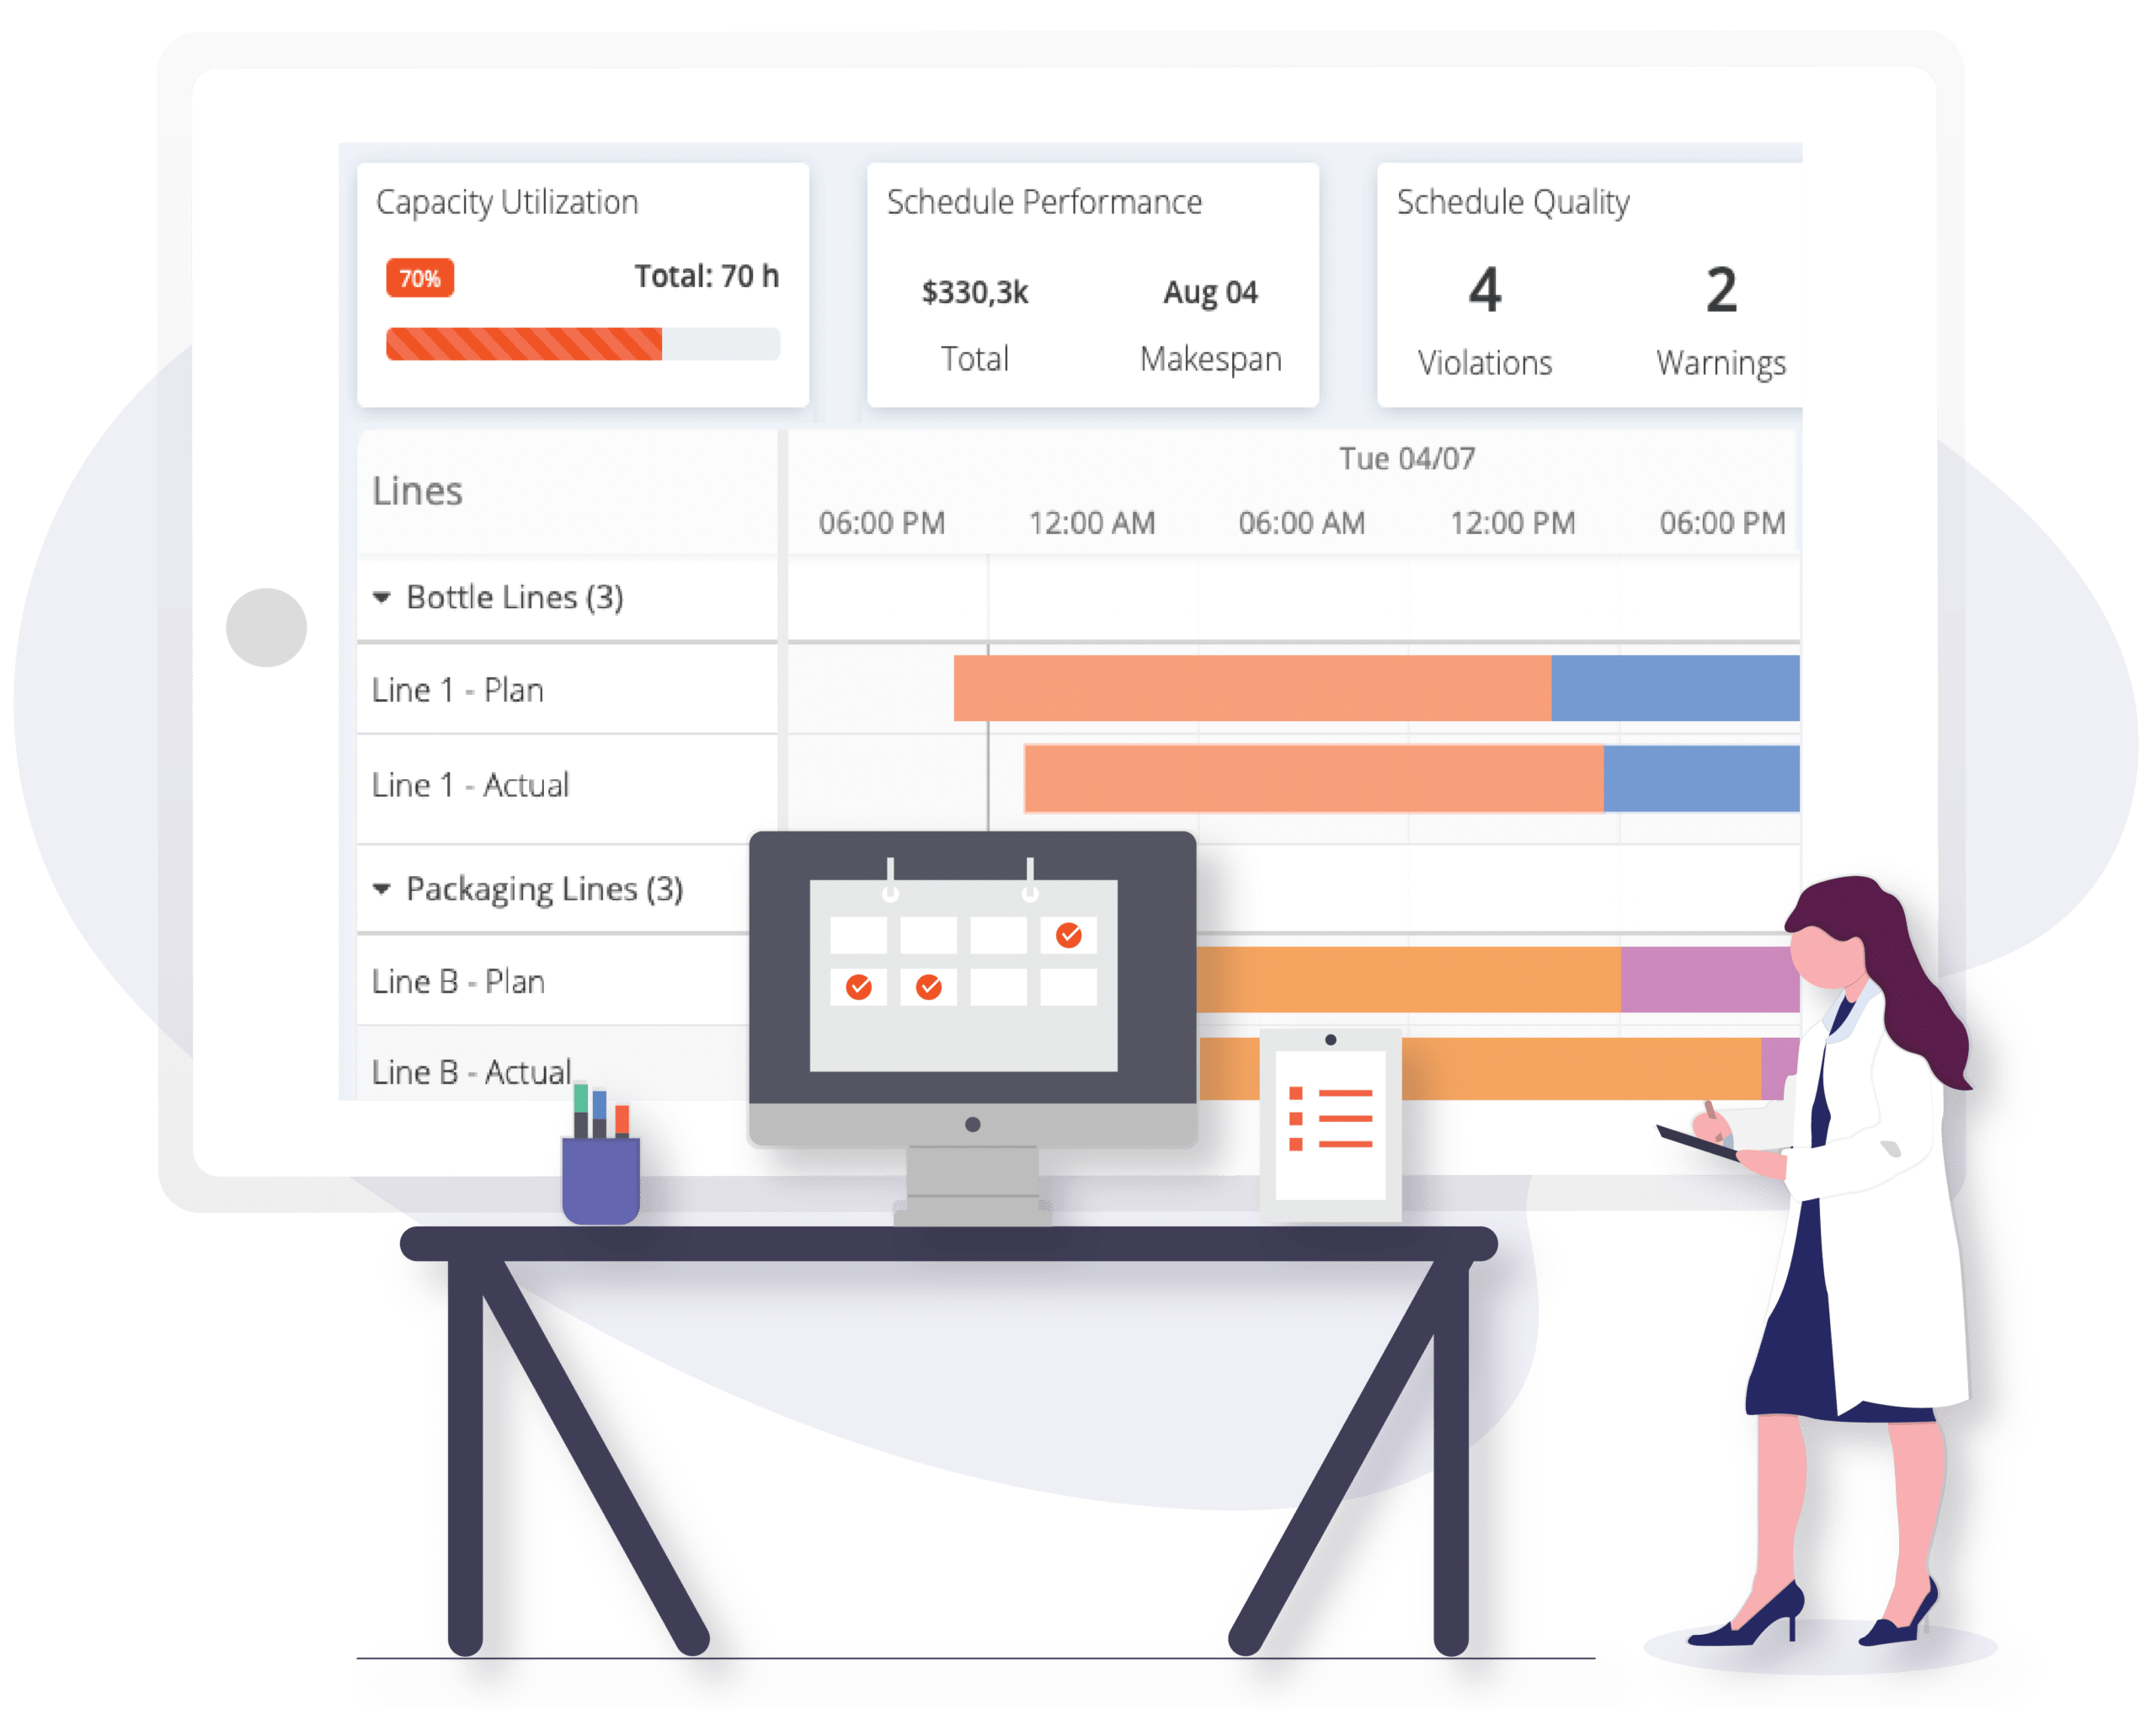Click the 06:00 AM time column header
2156x1709 pixels.
[x=1301, y=523]
